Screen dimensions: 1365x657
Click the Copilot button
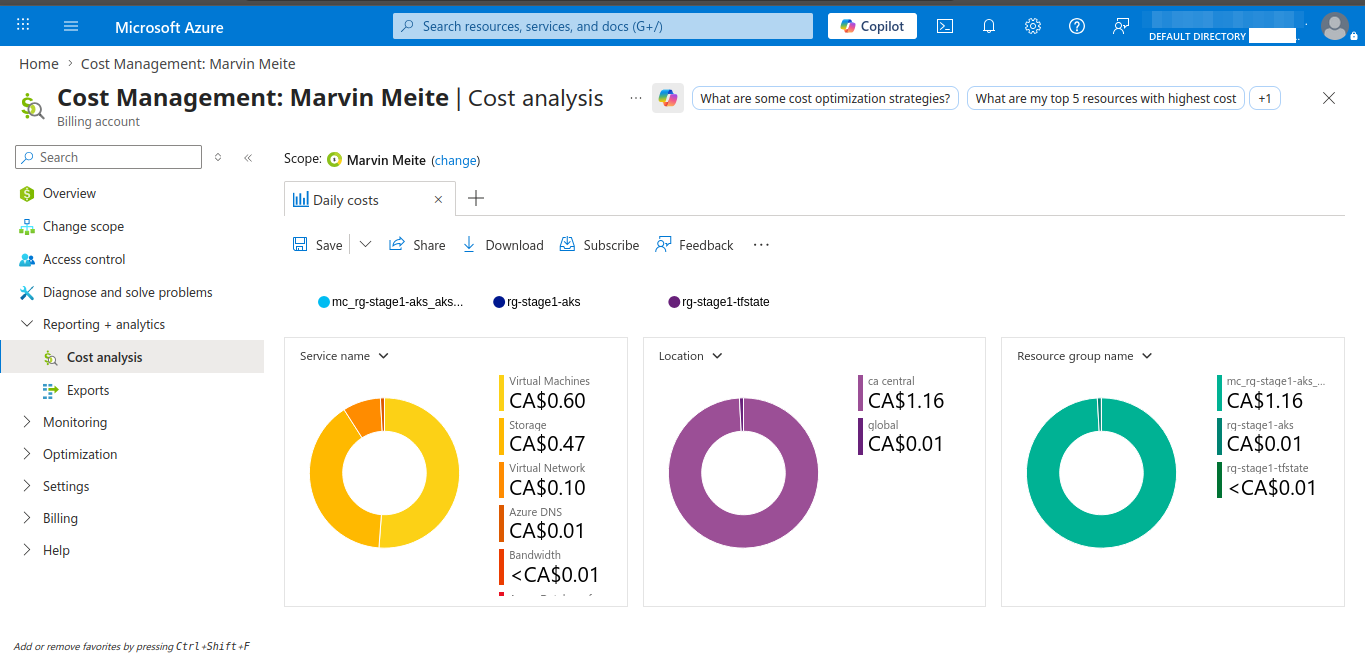coord(873,26)
